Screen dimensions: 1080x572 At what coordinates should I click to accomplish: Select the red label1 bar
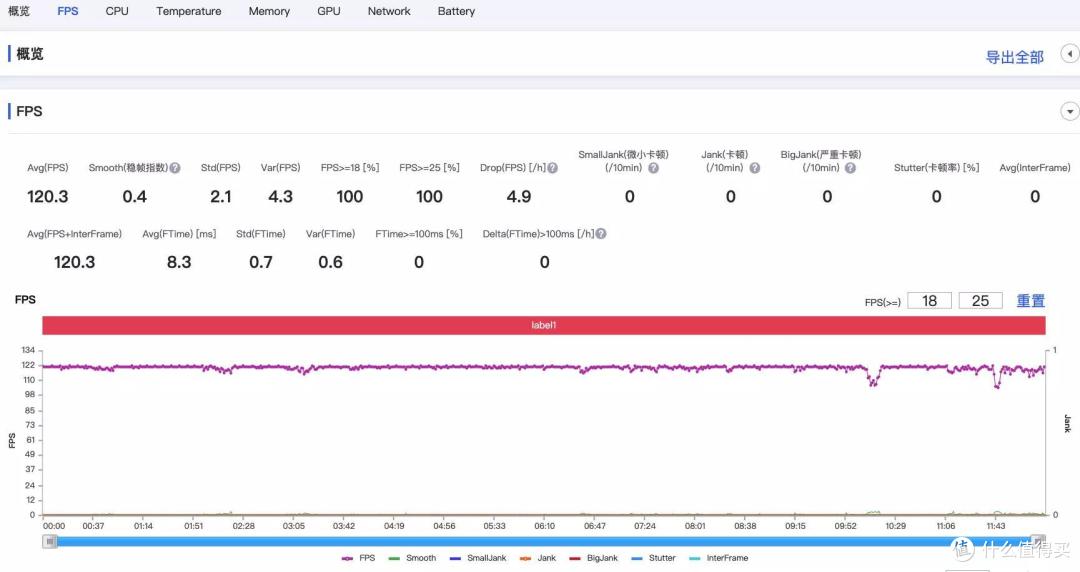coord(543,325)
